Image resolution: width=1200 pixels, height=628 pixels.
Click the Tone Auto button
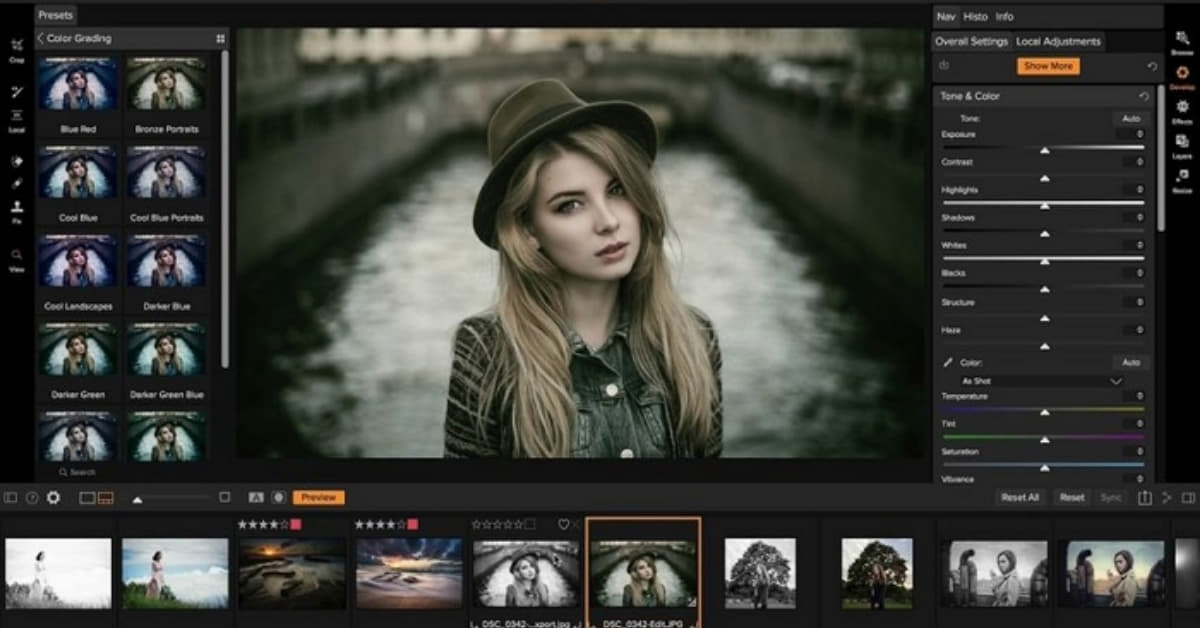coord(1131,118)
